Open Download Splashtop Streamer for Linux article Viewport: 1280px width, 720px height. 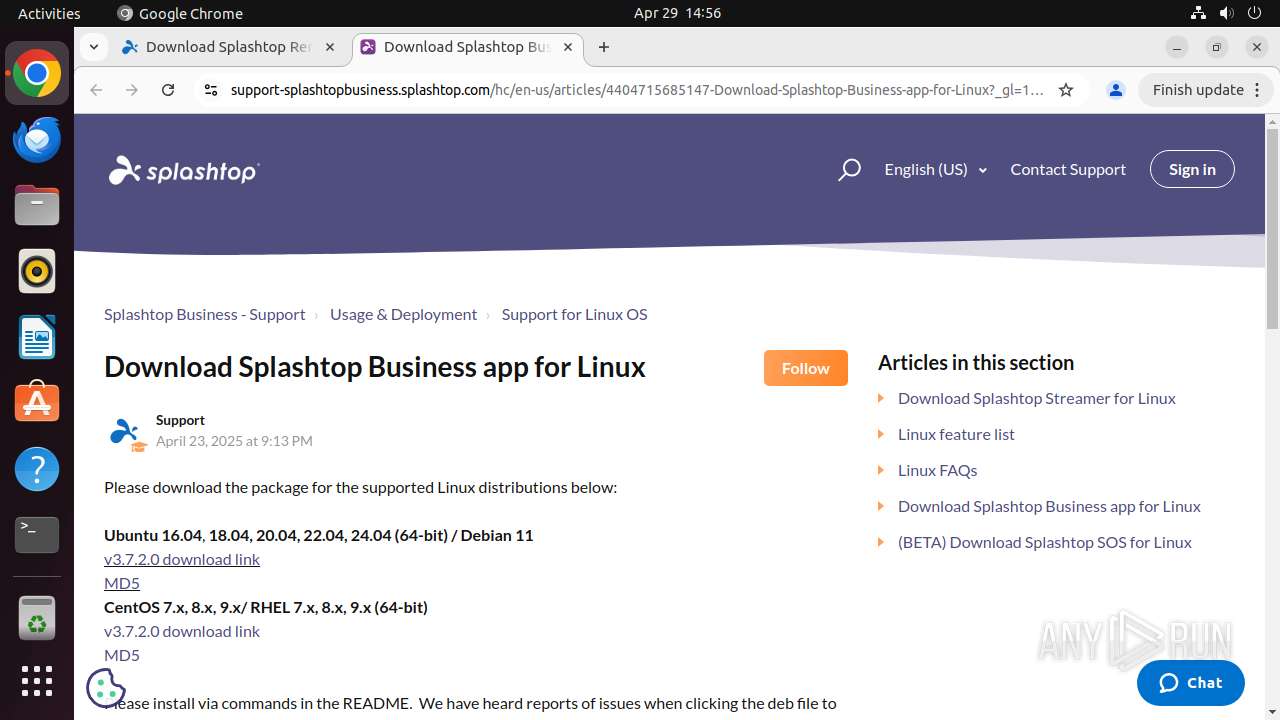click(x=1037, y=398)
